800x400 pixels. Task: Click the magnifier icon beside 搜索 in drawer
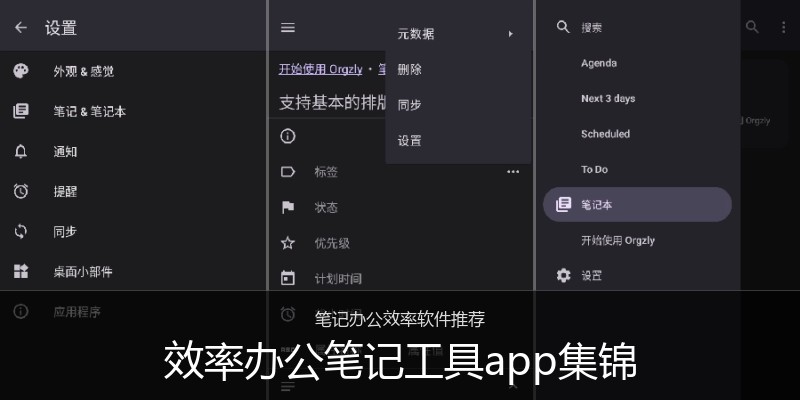(x=563, y=27)
